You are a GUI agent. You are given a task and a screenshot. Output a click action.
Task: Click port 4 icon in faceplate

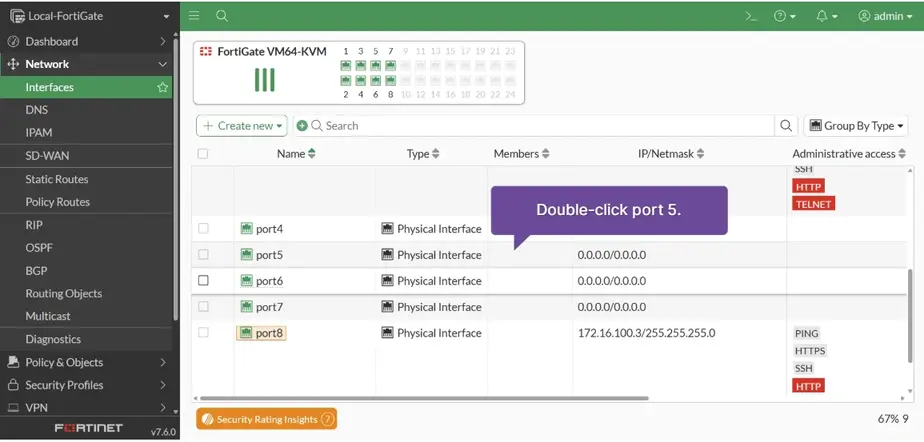(x=361, y=80)
